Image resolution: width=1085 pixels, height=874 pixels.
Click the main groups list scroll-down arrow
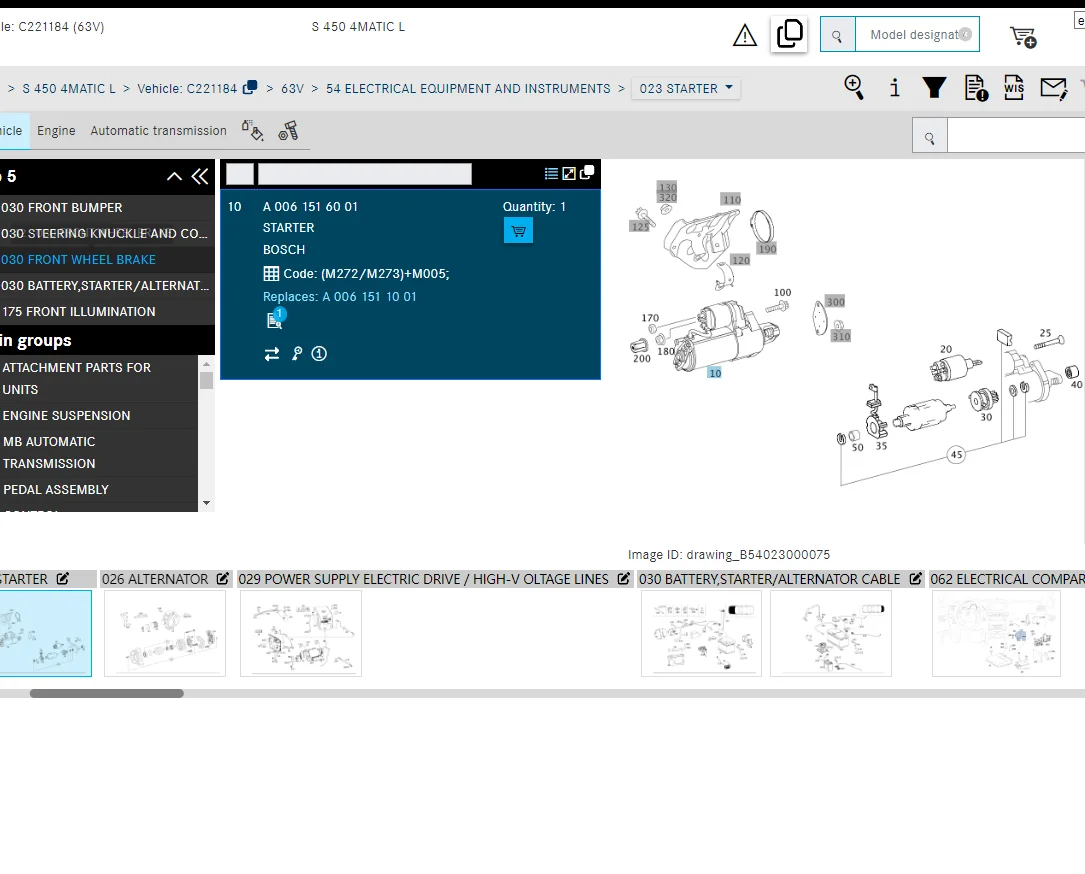point(206,503)
